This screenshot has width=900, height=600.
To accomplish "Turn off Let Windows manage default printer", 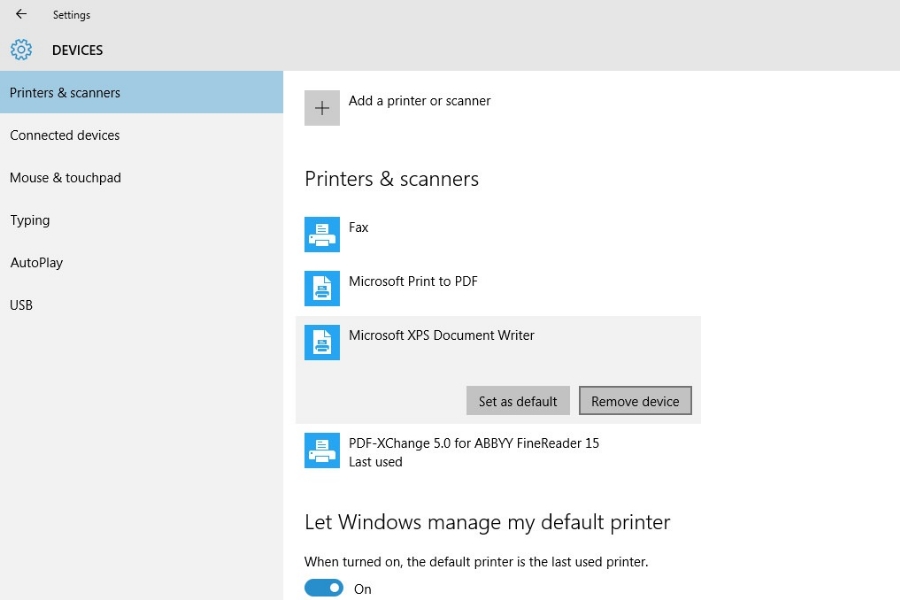I will click(x=324, y=588).
